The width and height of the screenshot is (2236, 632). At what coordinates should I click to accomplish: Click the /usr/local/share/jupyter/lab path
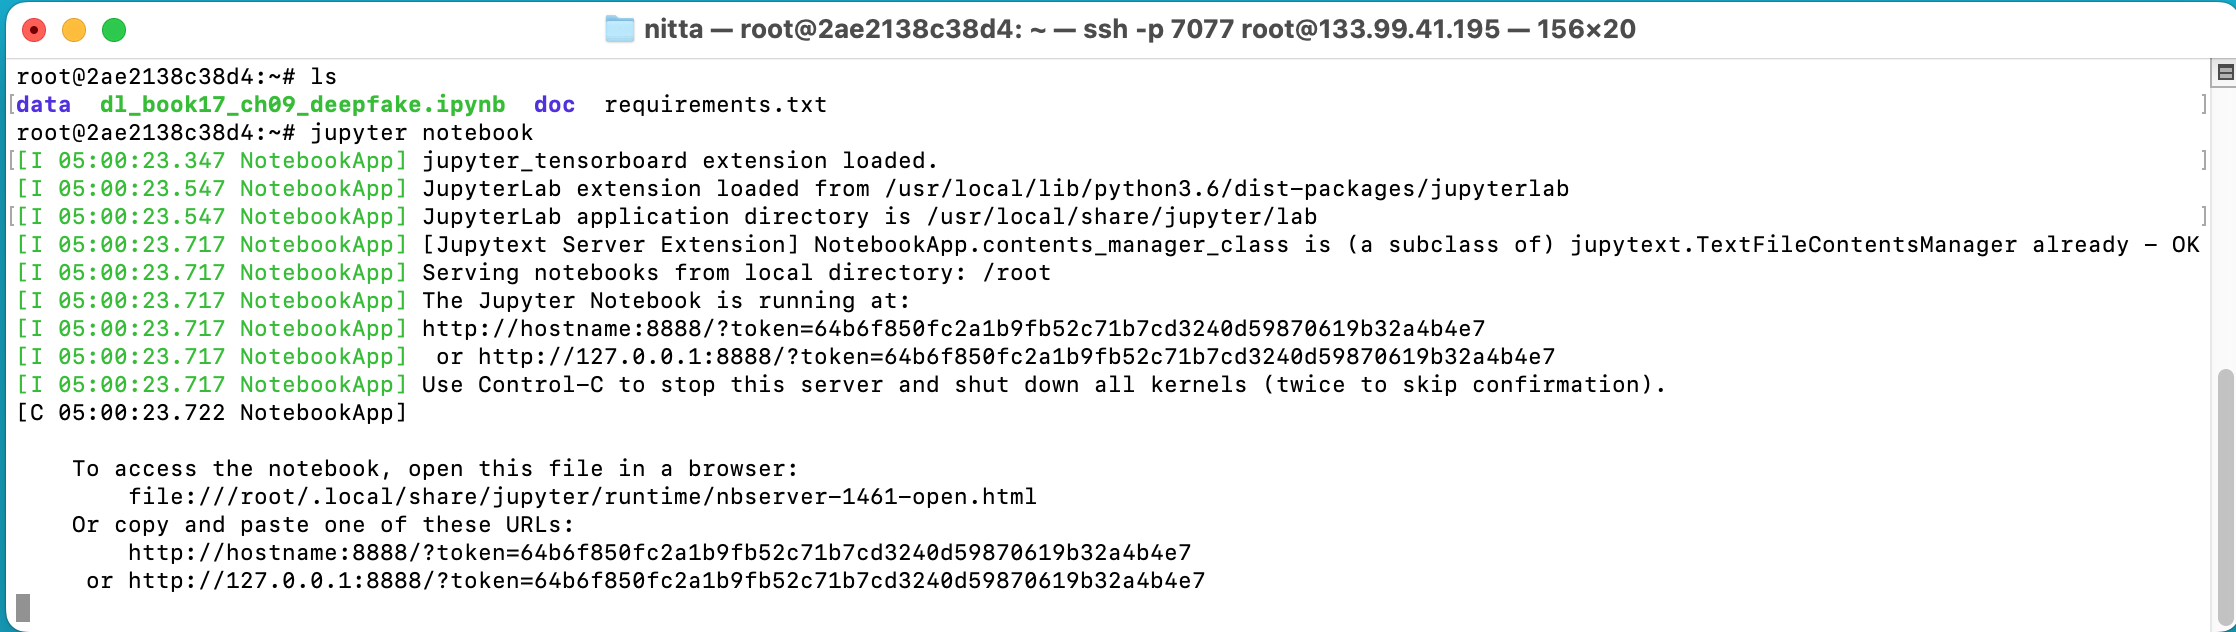1121,217
